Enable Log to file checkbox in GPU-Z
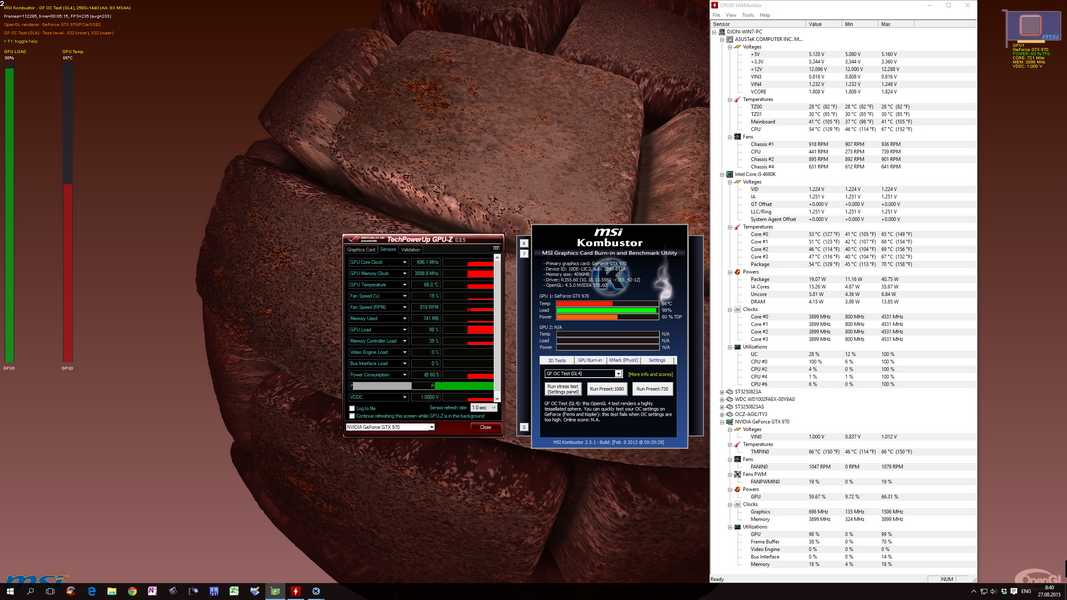This screenshot has height=600, width=1067. [352, 408]
